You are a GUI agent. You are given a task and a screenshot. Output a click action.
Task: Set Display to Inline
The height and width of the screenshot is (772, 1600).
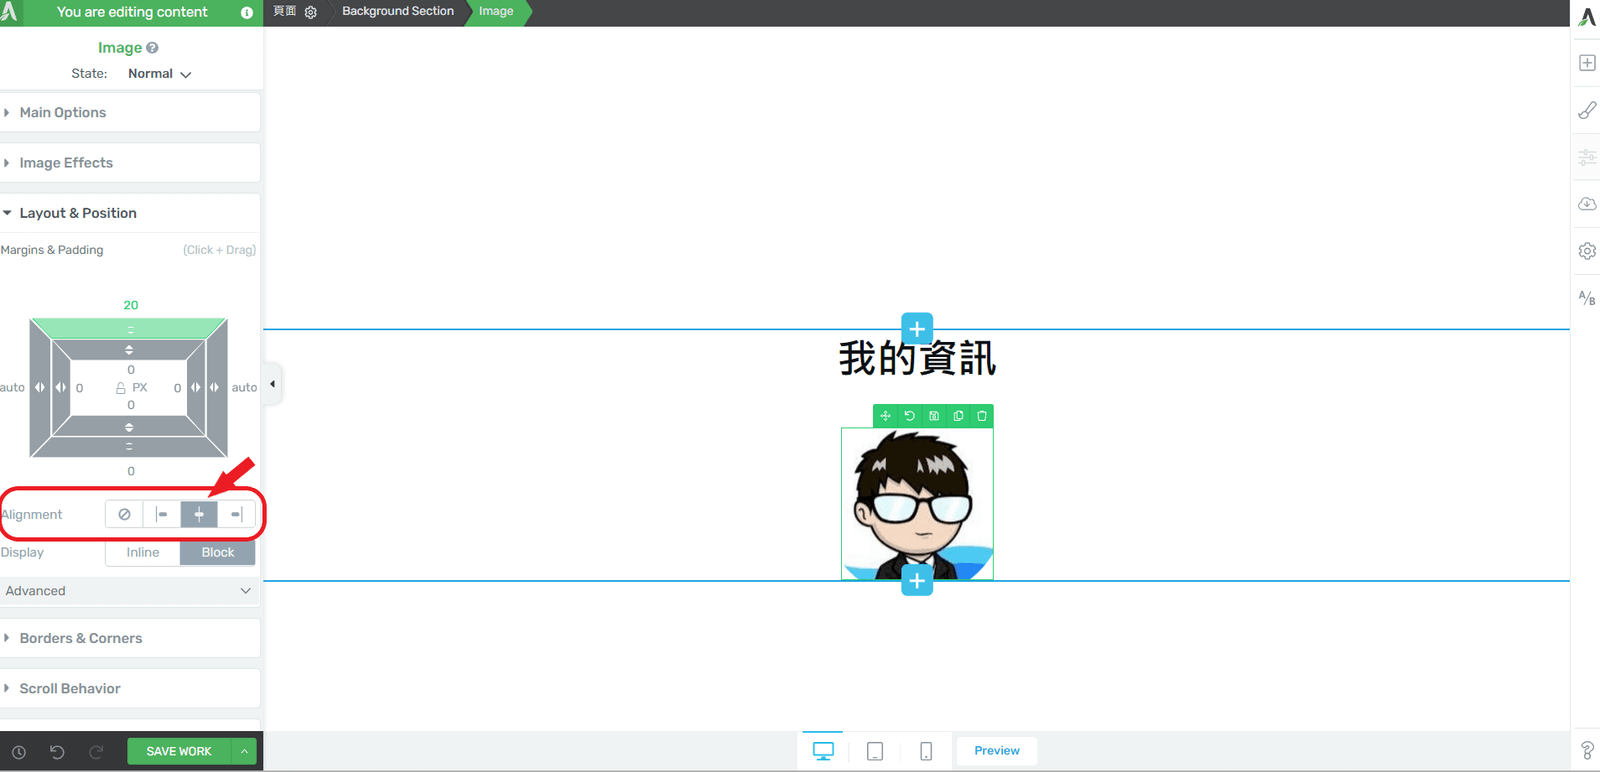coord(143,553)
